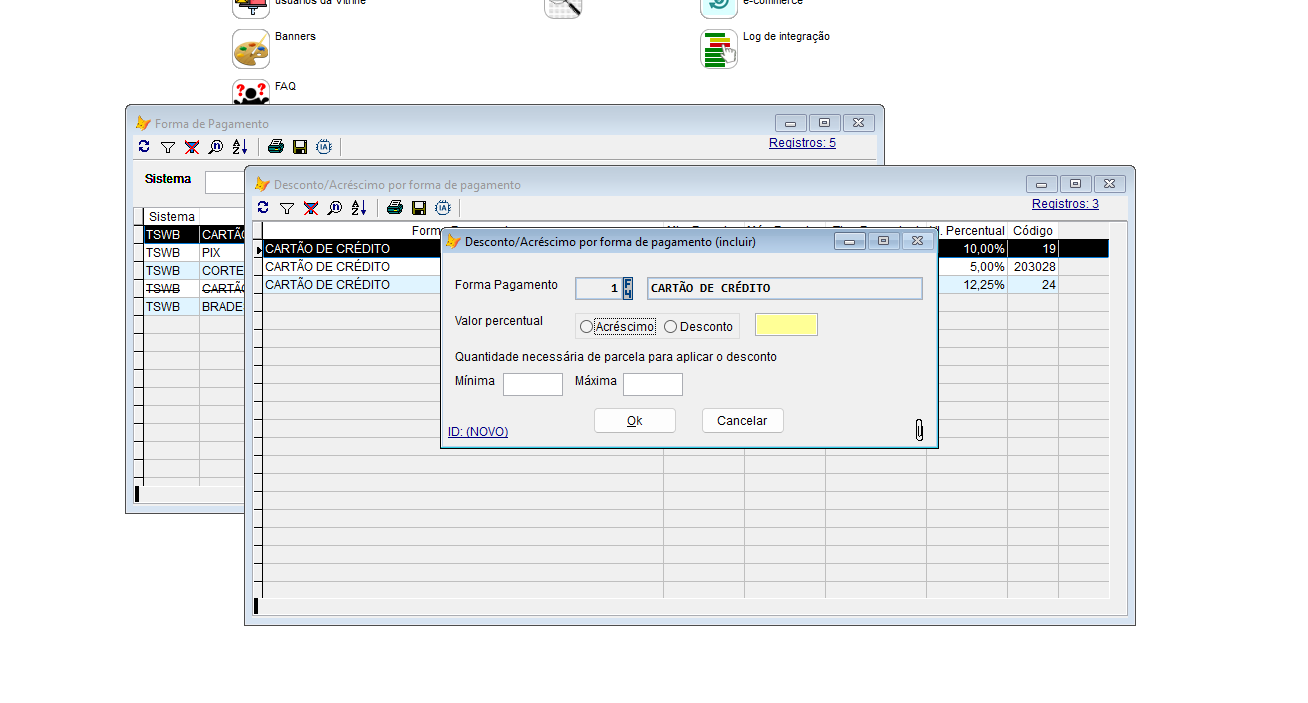The width and height of the screenshot is (1308, 703).
Task: Select PIX row in Forma de Pagamento
Action: point(195,253)
